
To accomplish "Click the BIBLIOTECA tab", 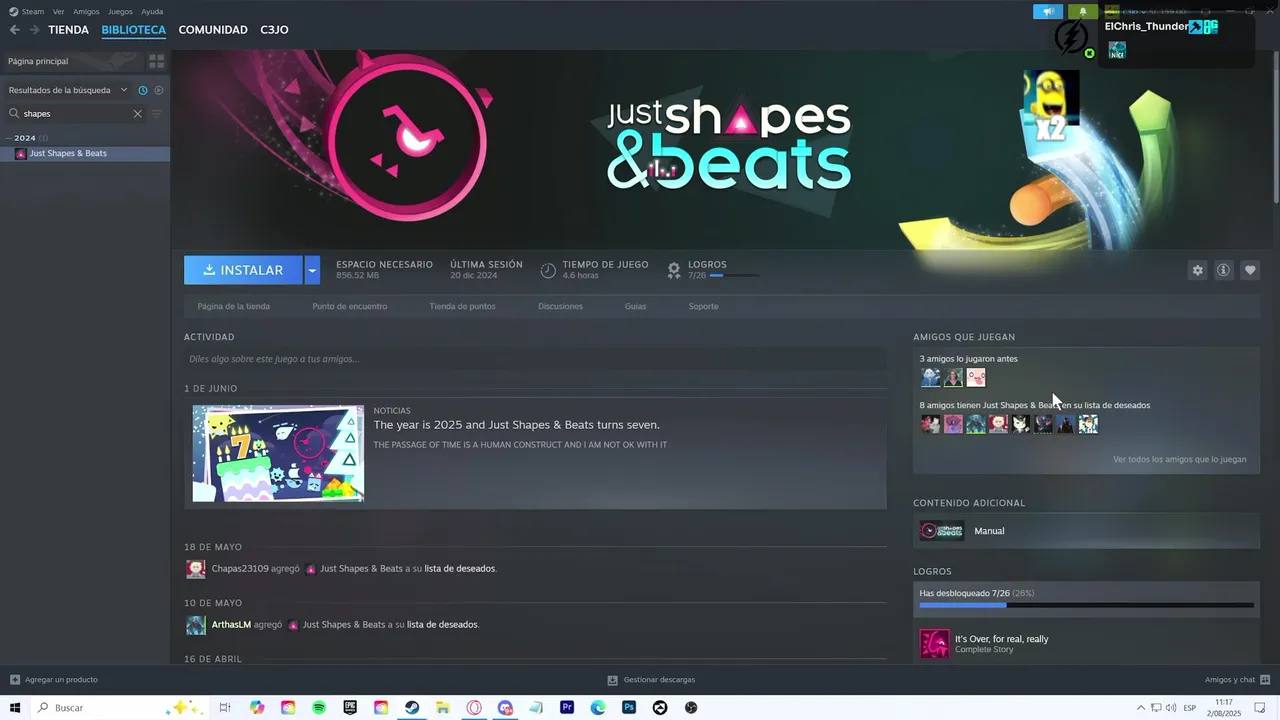I will [133, 30].
